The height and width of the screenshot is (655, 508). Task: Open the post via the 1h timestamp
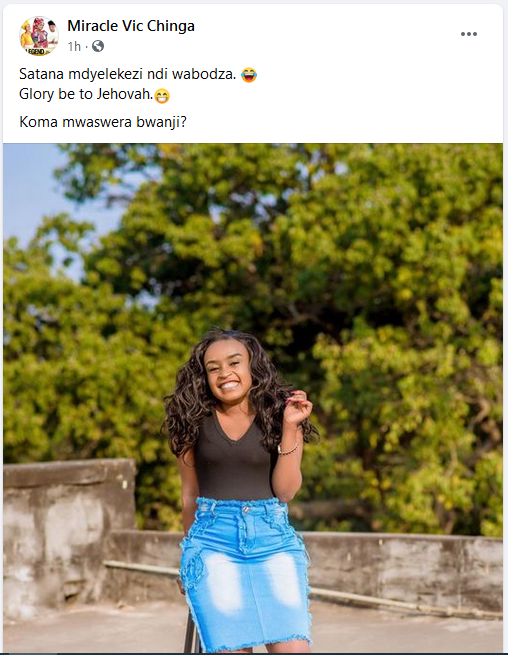pos(74,46)
